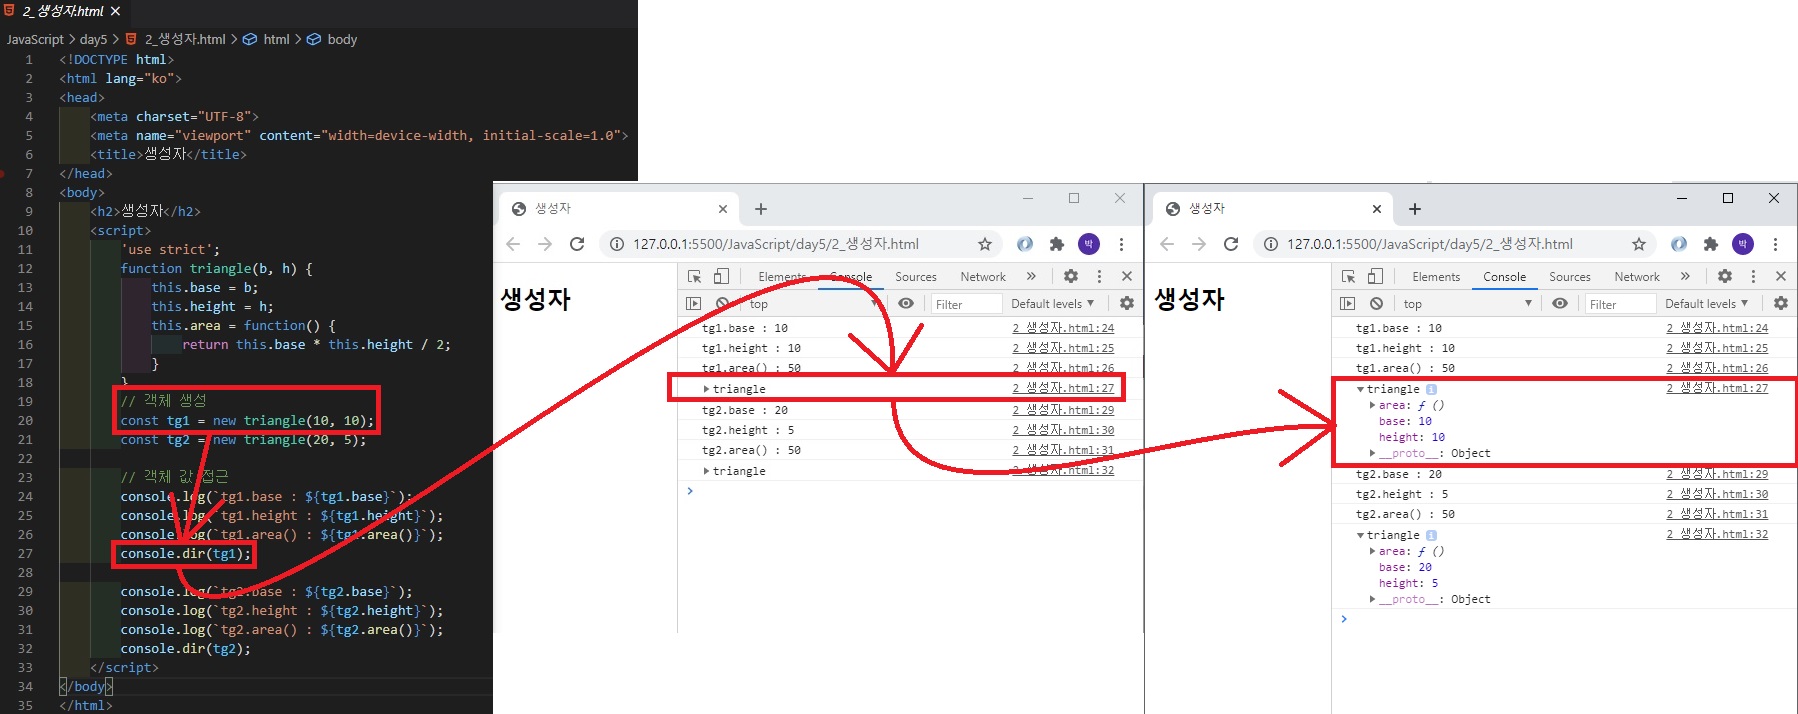Switch to Sources tab in left DevTools
The width and height of the screenshot is (1798, 714).
(x=915, y=277)
